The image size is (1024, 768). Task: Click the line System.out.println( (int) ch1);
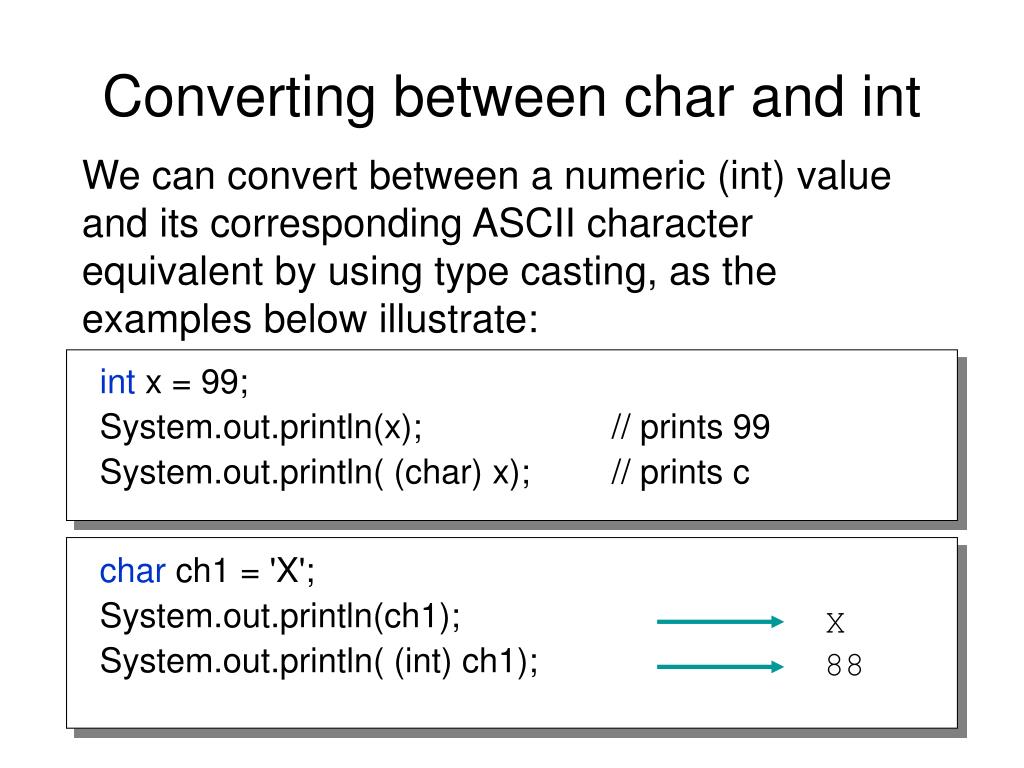tap(319, 662)
